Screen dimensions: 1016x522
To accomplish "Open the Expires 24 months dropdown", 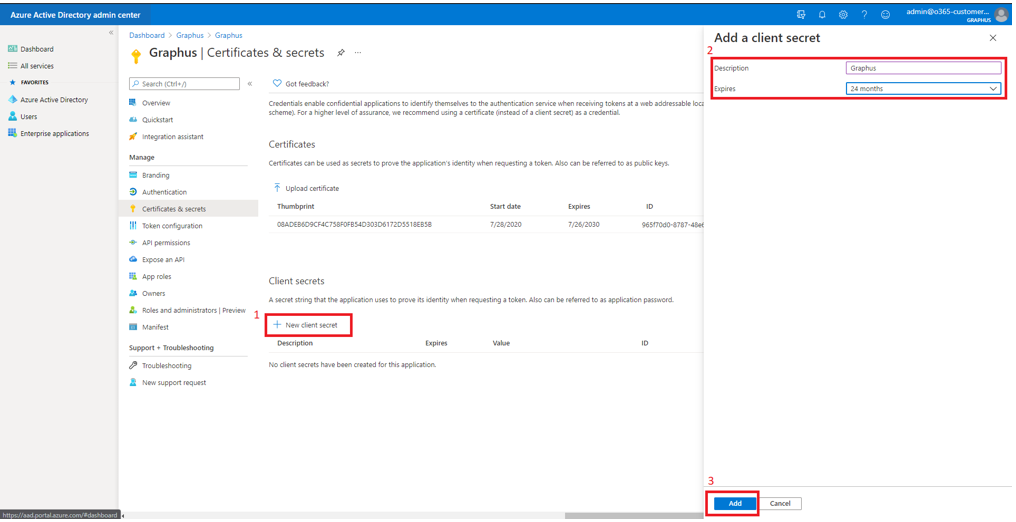I will (923, 89).
